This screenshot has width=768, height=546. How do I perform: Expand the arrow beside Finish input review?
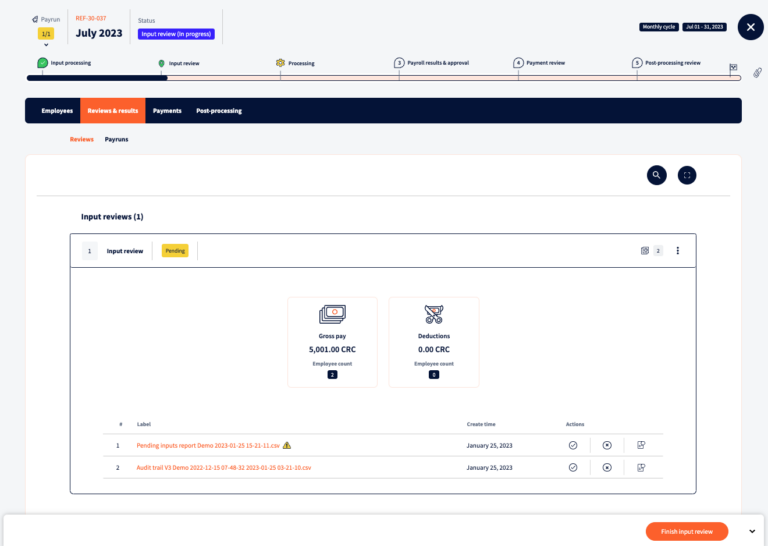click(x=751, y=531)
